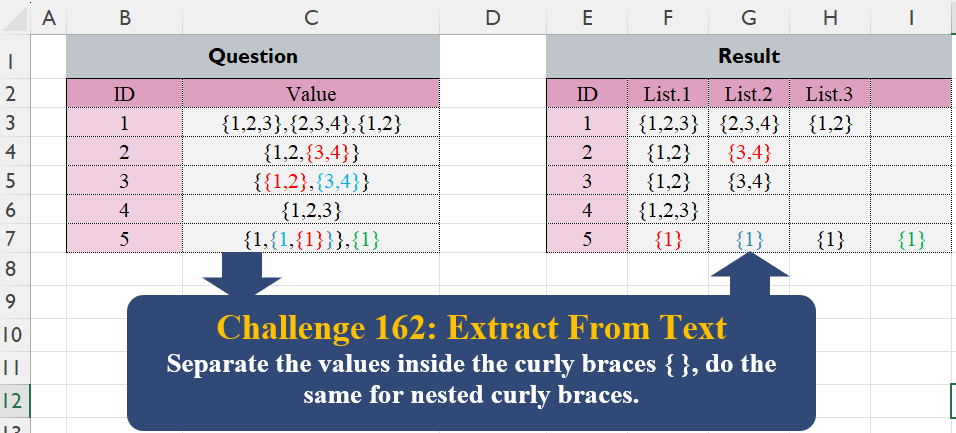Image resolution: width=956 pixels, height=433 pixels.
Task: Click the {{1,2},{3,4}} value cell
Action: click(x=311, y=182)
